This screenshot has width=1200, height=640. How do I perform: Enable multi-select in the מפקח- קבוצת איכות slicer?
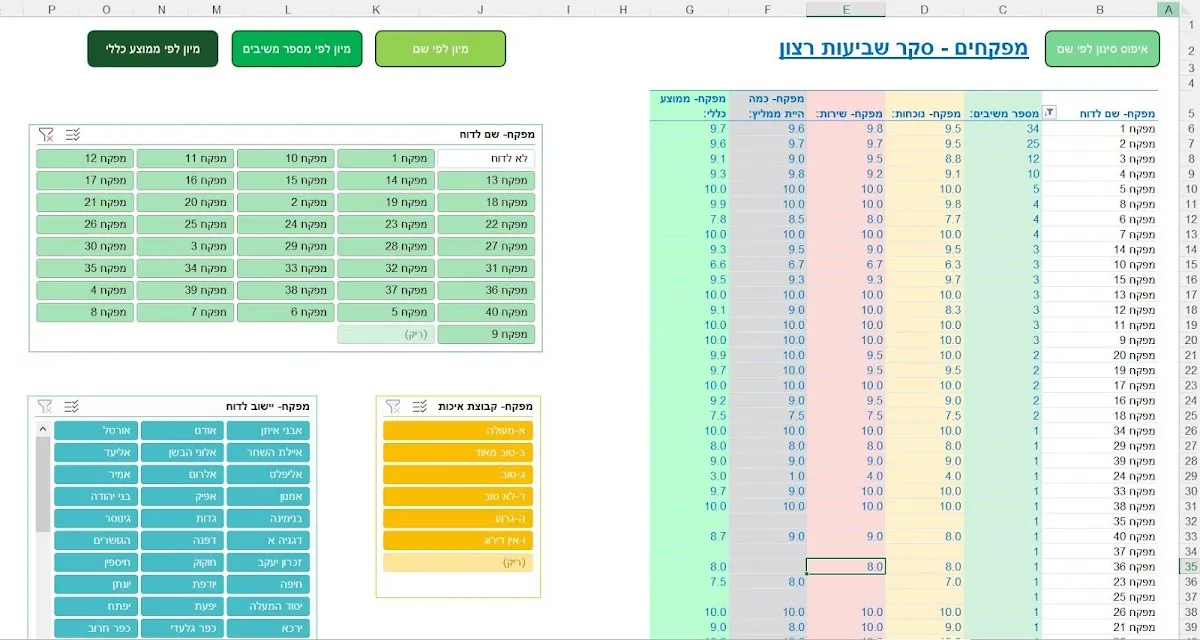(420, 406)
